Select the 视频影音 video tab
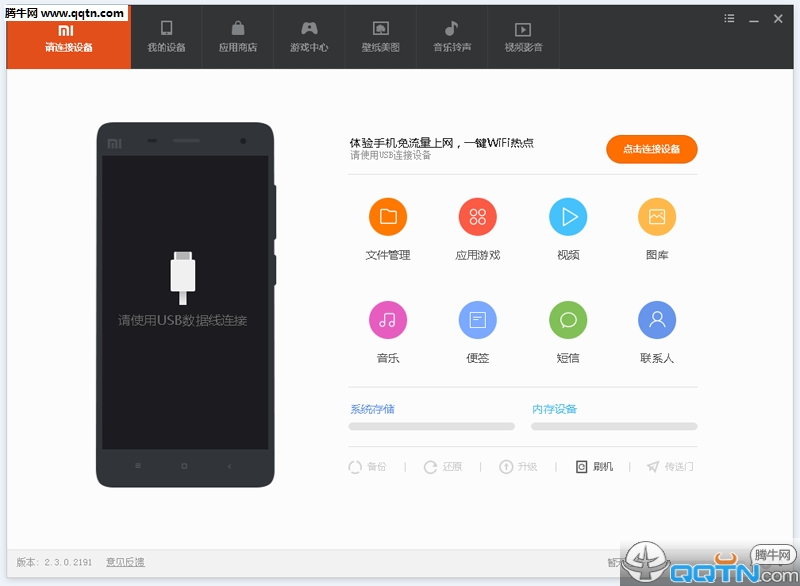Viewport: 800px width, 586px height. (523, 37)
